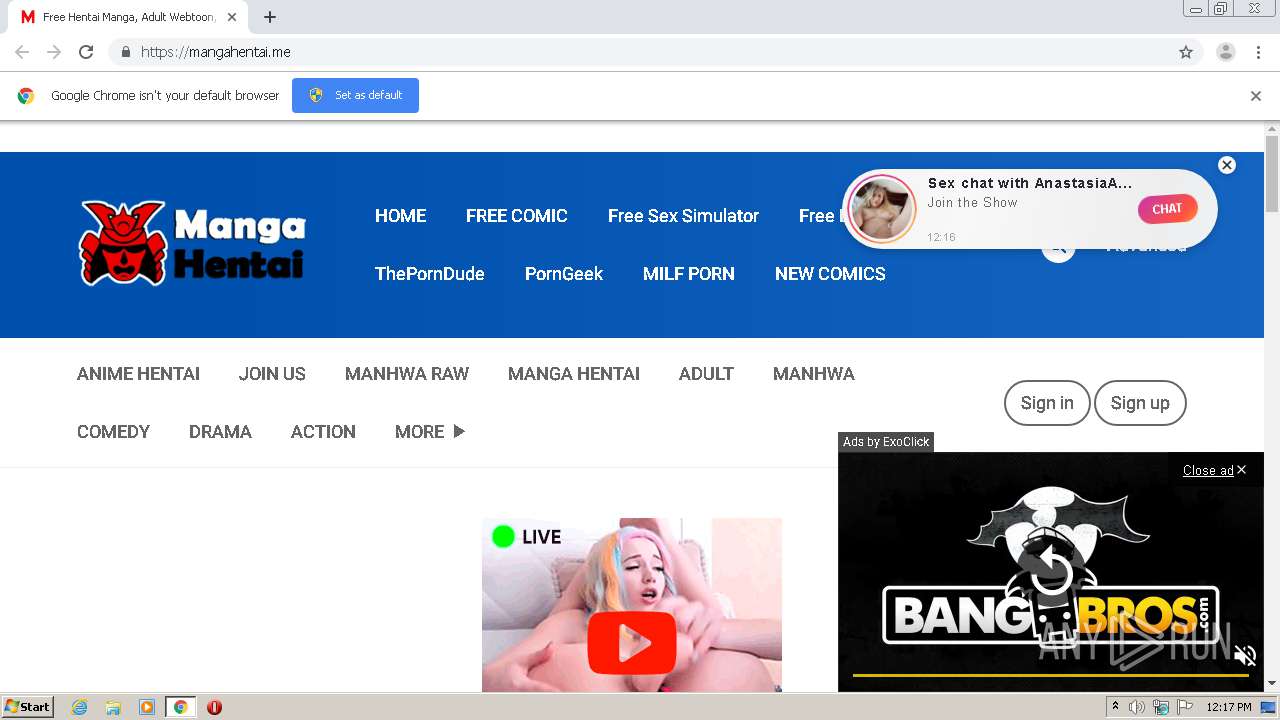The image size is (1280, 720).
Task: Click the search magnifier icon in header
Action: pos(1058,247)
